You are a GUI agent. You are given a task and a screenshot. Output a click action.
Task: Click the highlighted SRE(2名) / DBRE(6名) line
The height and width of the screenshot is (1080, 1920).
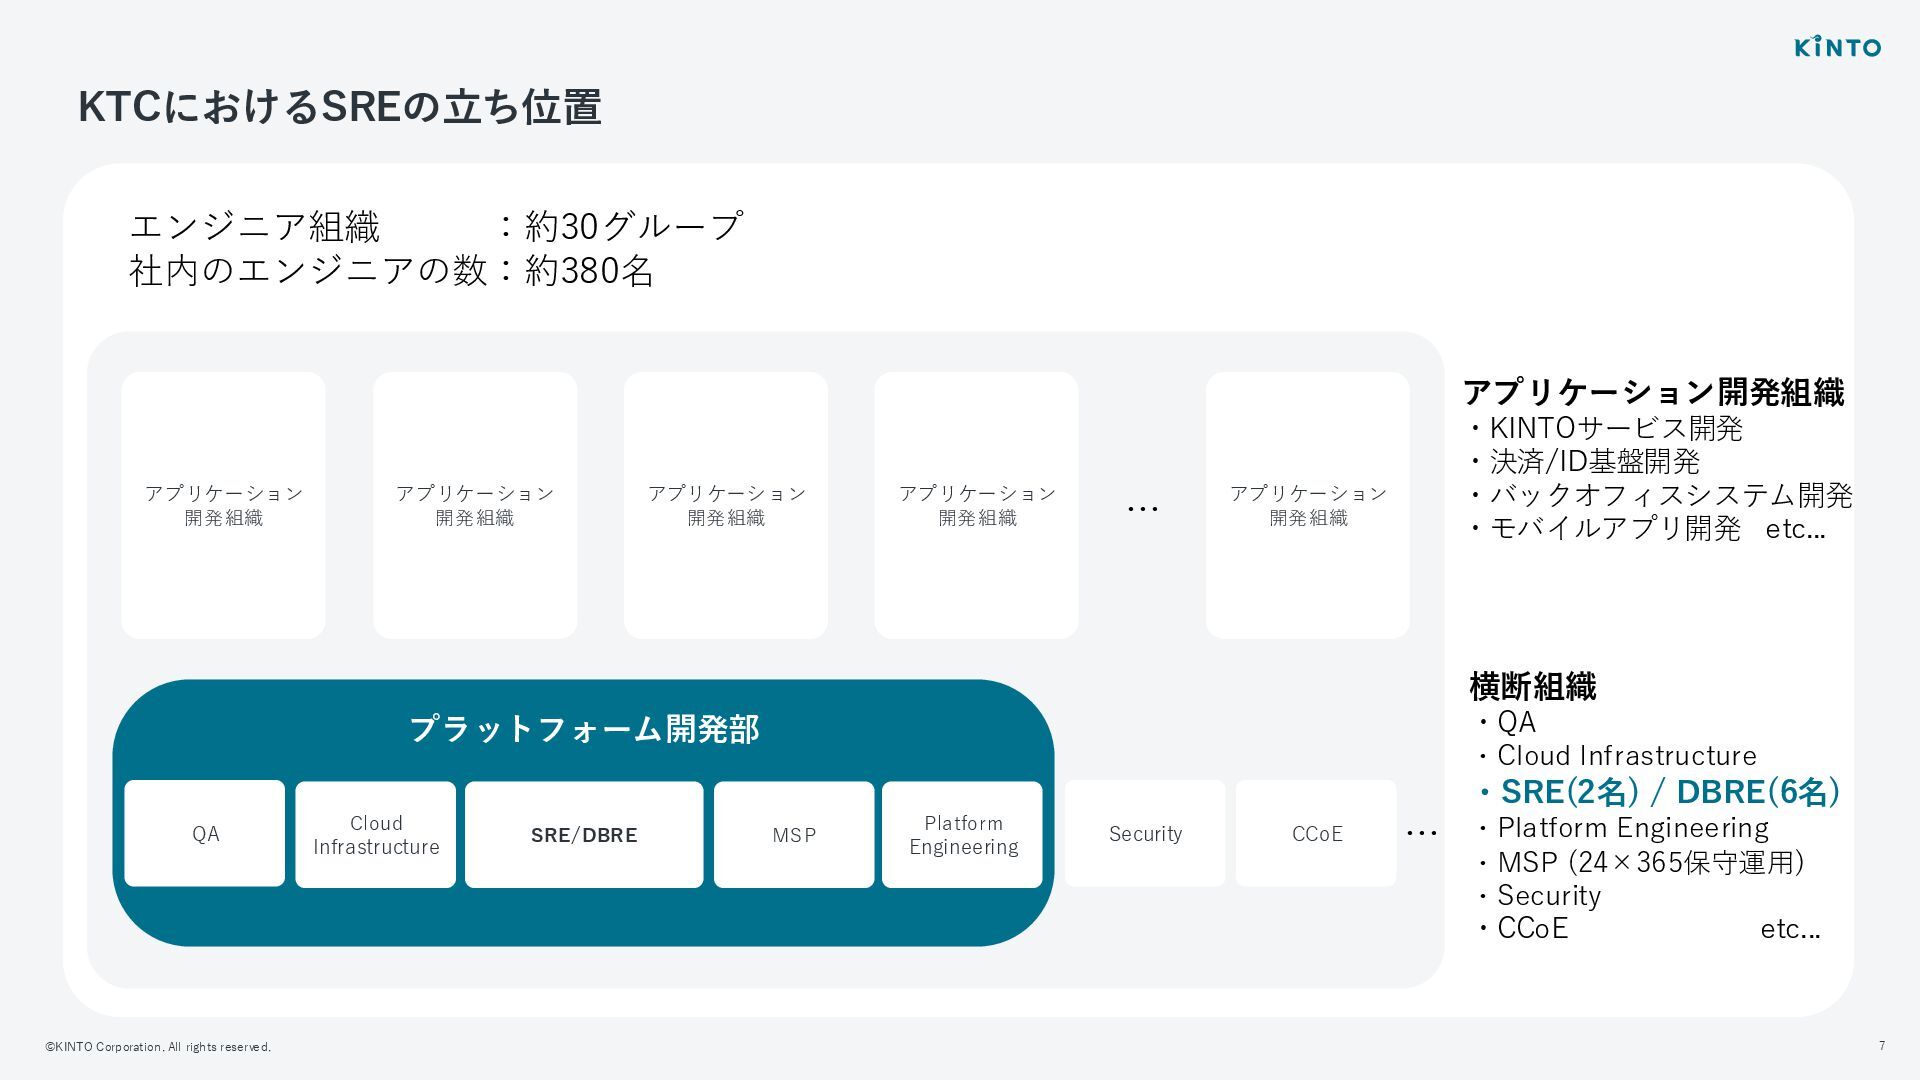pos(1658,792)
